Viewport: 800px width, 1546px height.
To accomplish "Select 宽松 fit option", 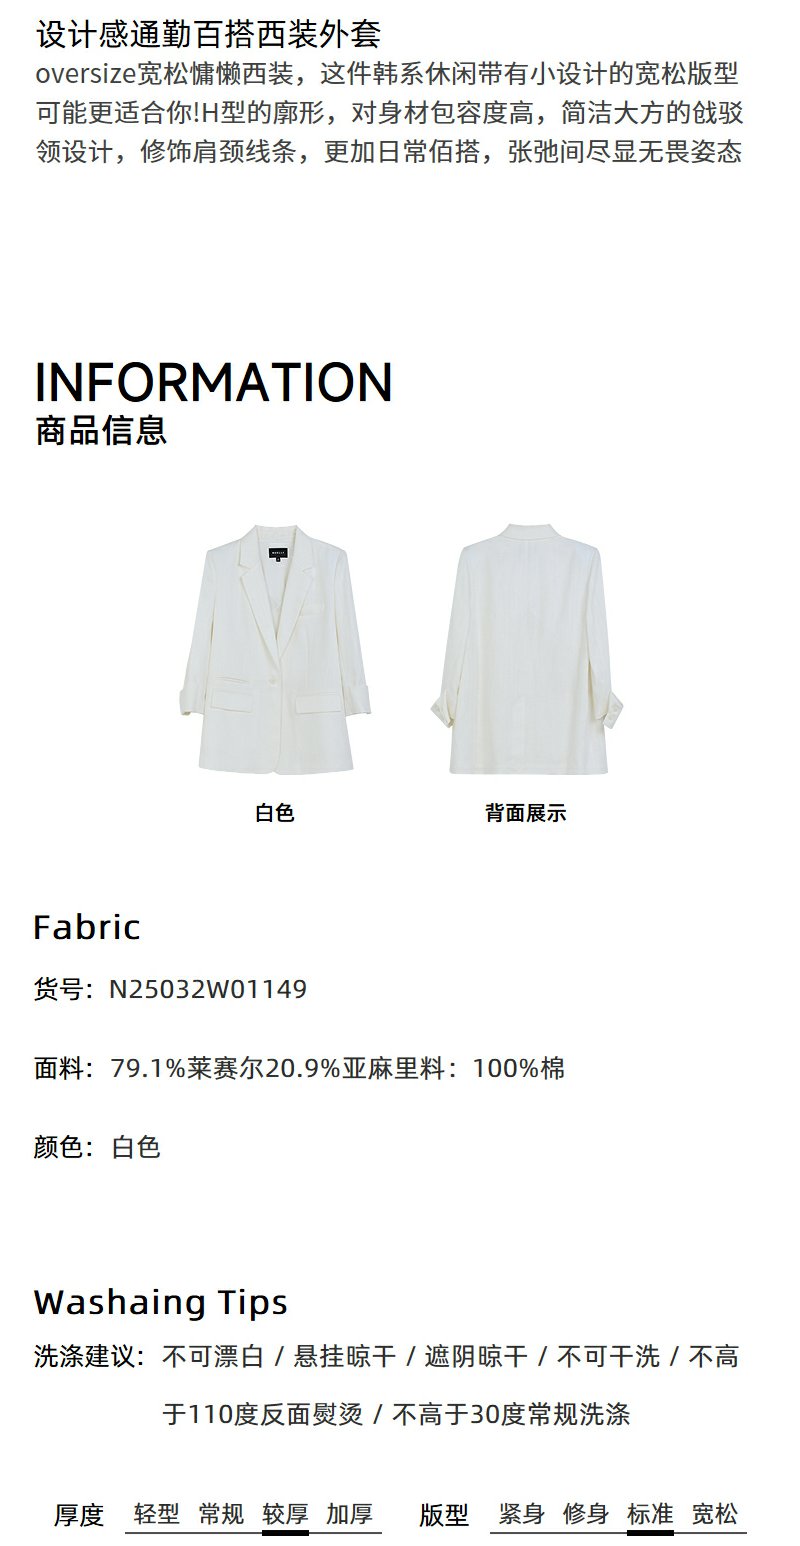I will click(715, 1513).
